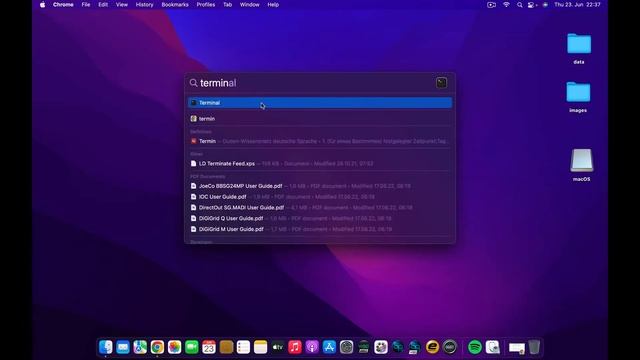Open Podcasts from the Dock
This screenshot has width=640, height=360.
[x=312, y=347]
